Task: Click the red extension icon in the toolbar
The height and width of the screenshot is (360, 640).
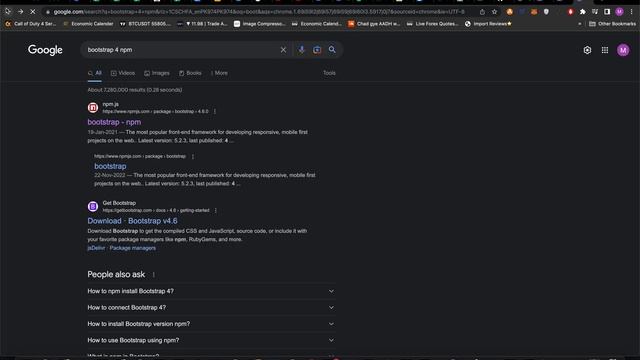Action: [x=570, y=12]
